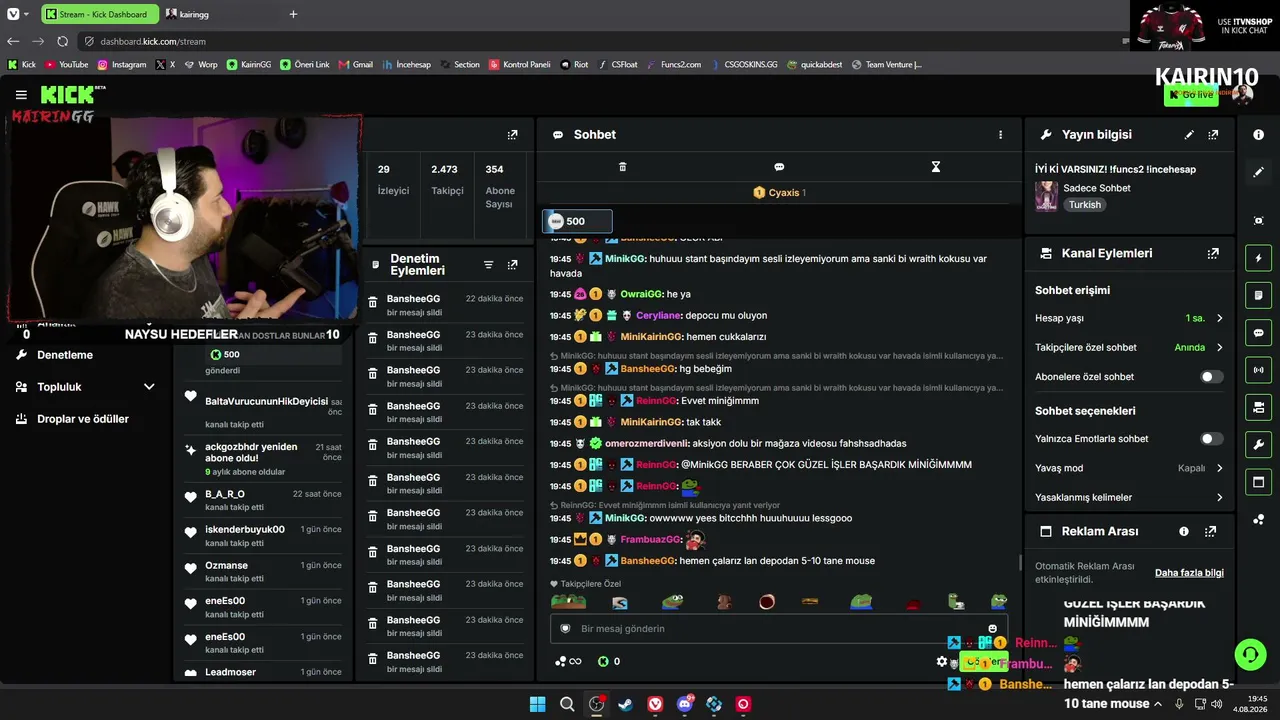Click the broadcast signal icon in right sidebar
The width and height of the screenshot is (1280, 720).
(1259, 370)
